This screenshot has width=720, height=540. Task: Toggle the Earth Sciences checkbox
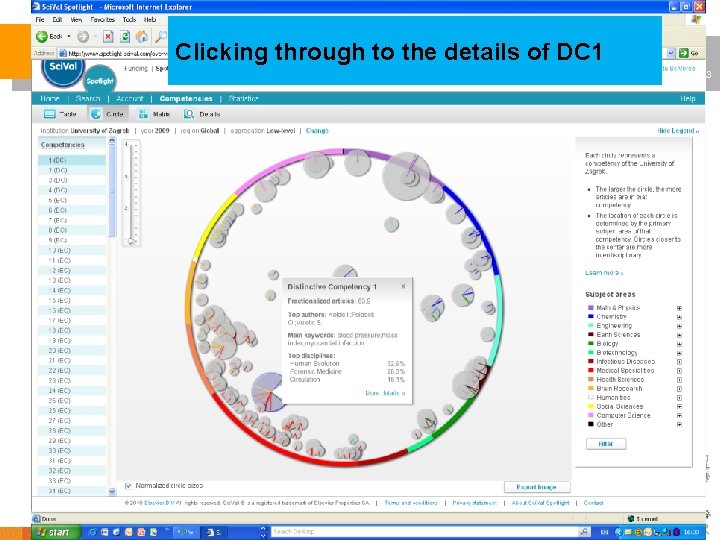[679, 335]
